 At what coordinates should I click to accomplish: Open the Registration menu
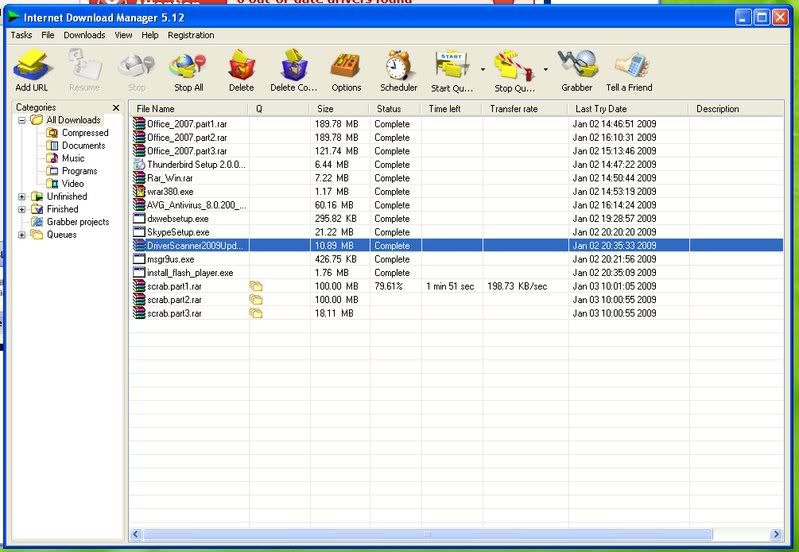pyautogui.click(x=191, y=35)
